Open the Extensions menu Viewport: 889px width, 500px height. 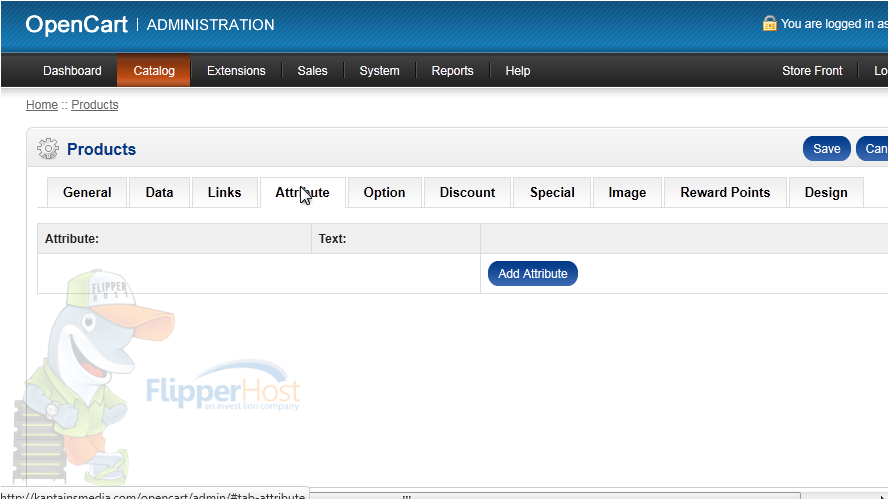236,71
